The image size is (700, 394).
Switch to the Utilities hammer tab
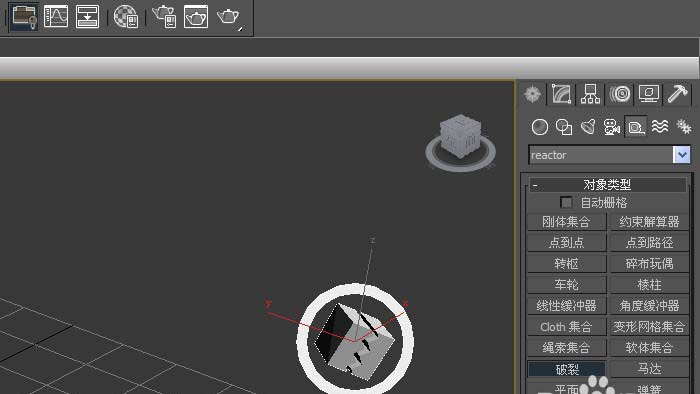coord(678,94)
